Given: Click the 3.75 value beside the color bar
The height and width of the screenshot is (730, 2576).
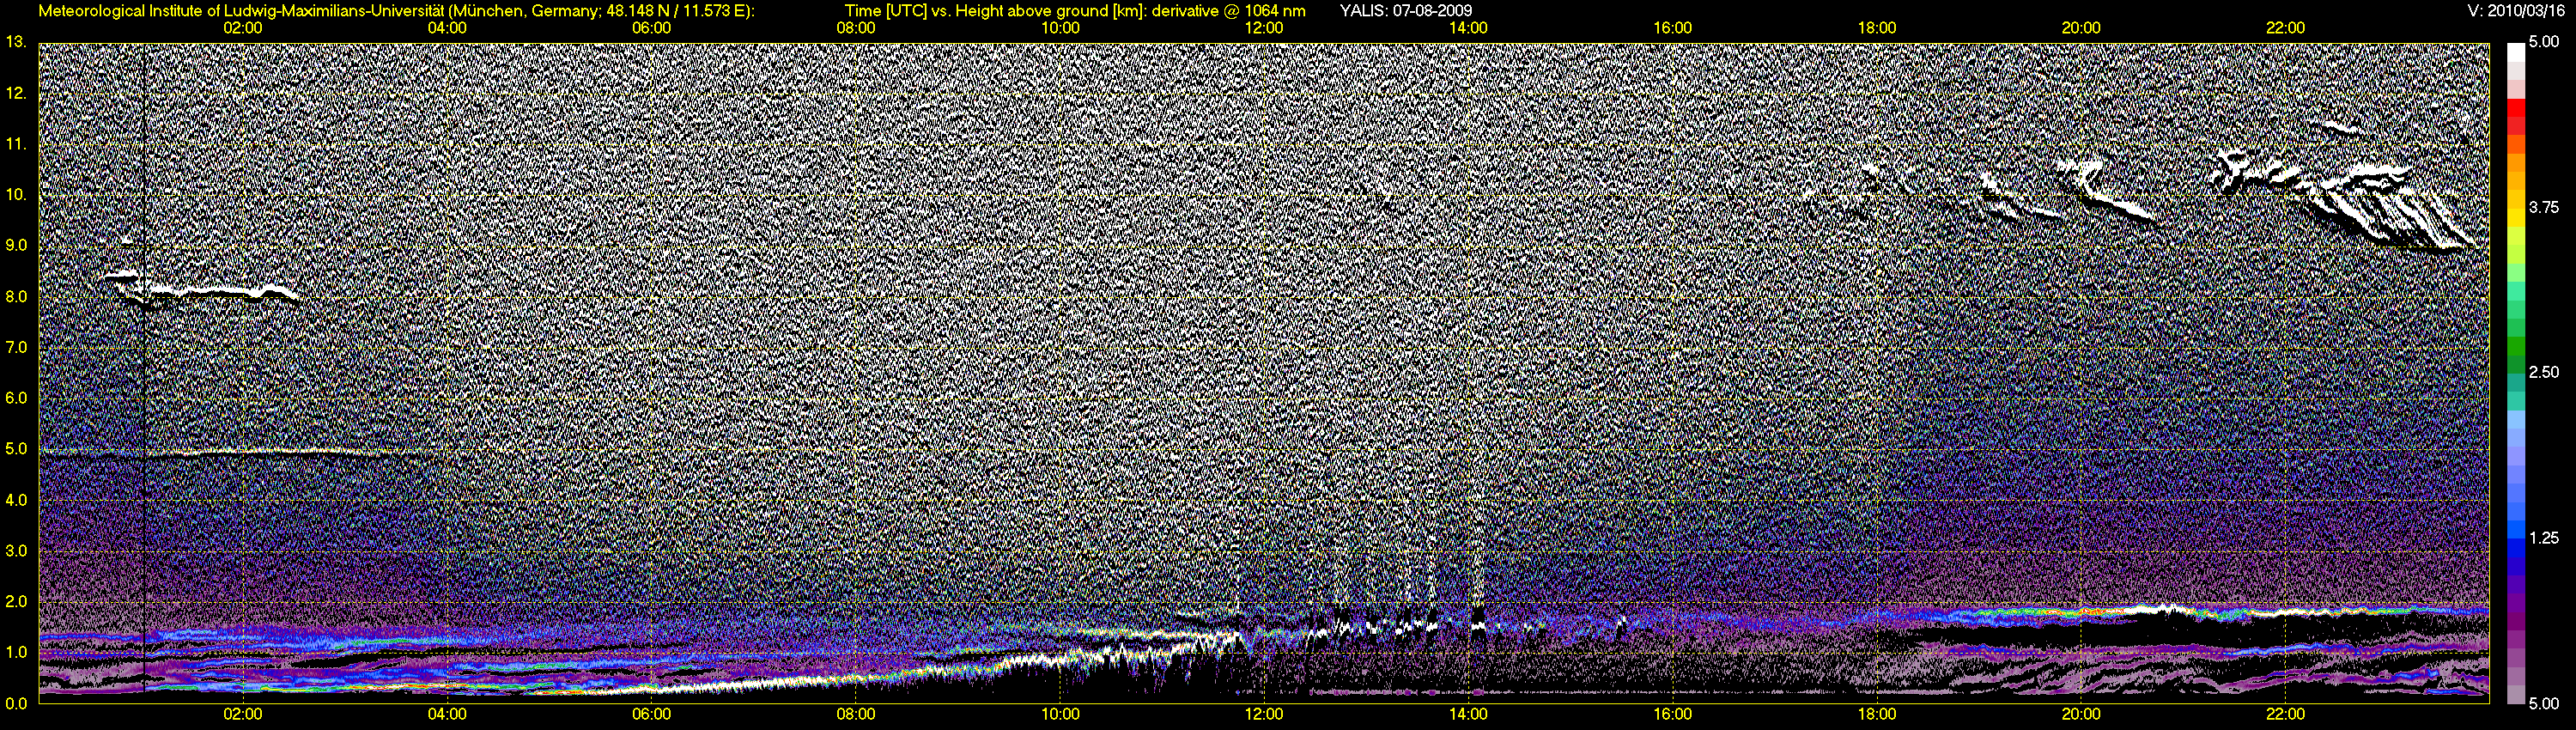Looking at the screenshot, I should tap(2543, 207).
